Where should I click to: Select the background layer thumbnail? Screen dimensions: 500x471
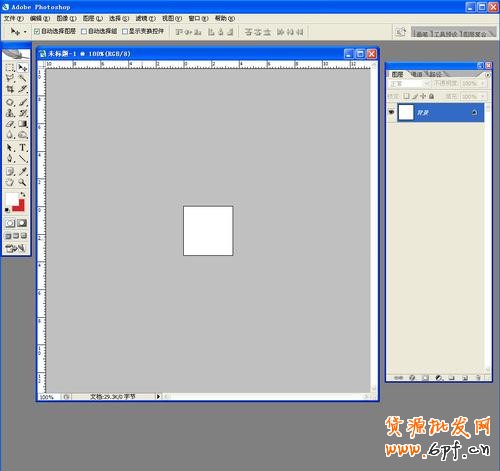tap(406, 112)
